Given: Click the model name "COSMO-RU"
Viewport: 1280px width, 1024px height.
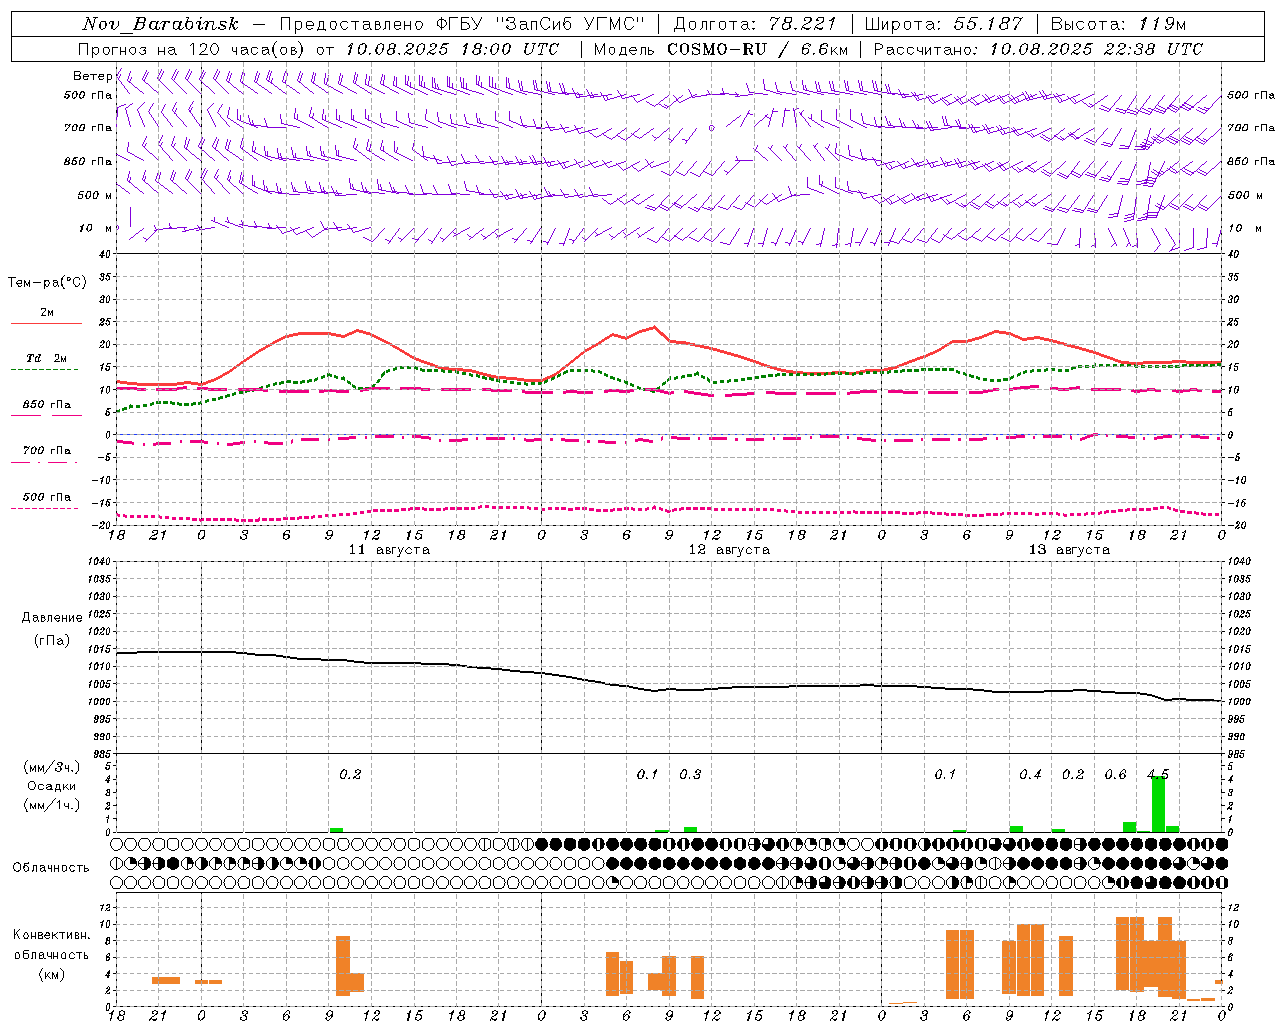Looking at the screenshot, I should pyautogui.click(x=717, y=49).
